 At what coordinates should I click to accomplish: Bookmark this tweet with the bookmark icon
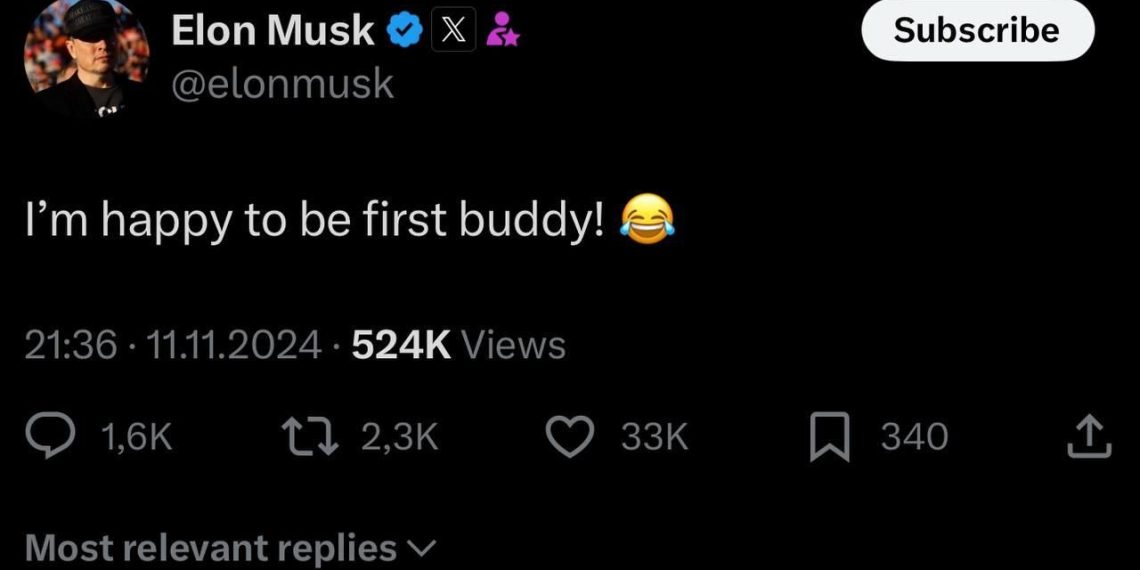(831, 438)
